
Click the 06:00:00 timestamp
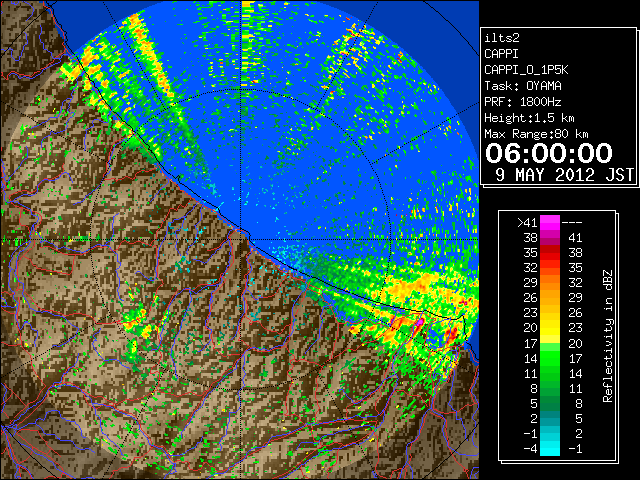point(549,153)
